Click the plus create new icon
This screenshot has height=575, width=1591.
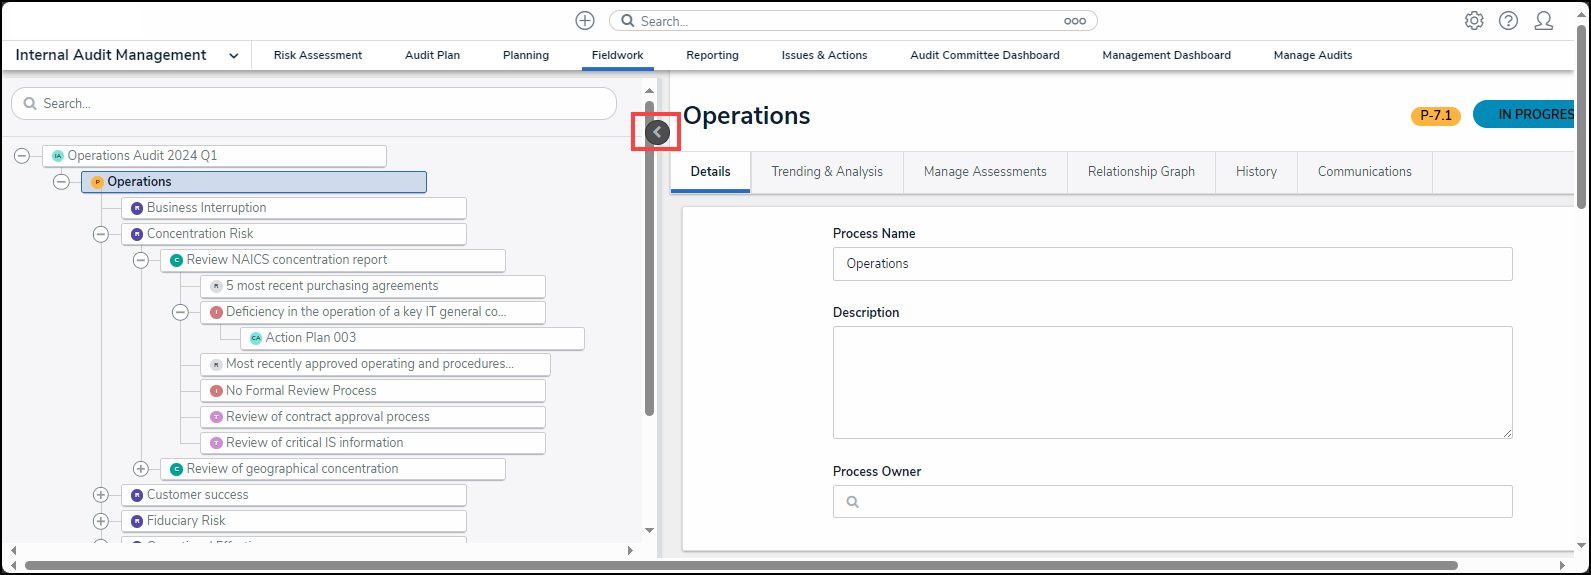(585, 21)
